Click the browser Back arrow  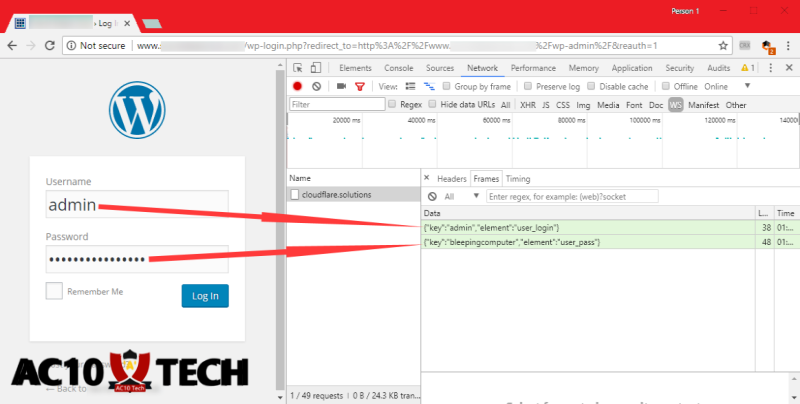(x=12, y=45)
